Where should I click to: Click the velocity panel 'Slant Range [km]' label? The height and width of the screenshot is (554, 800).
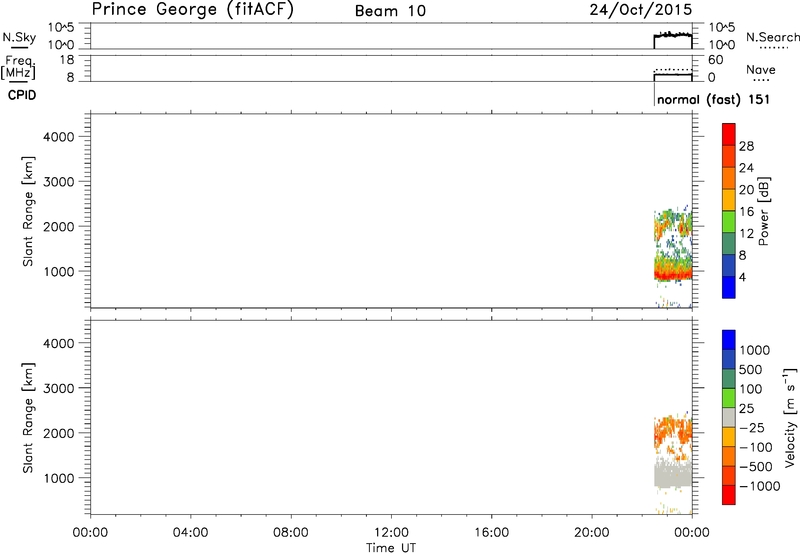(x=28, y=418)
